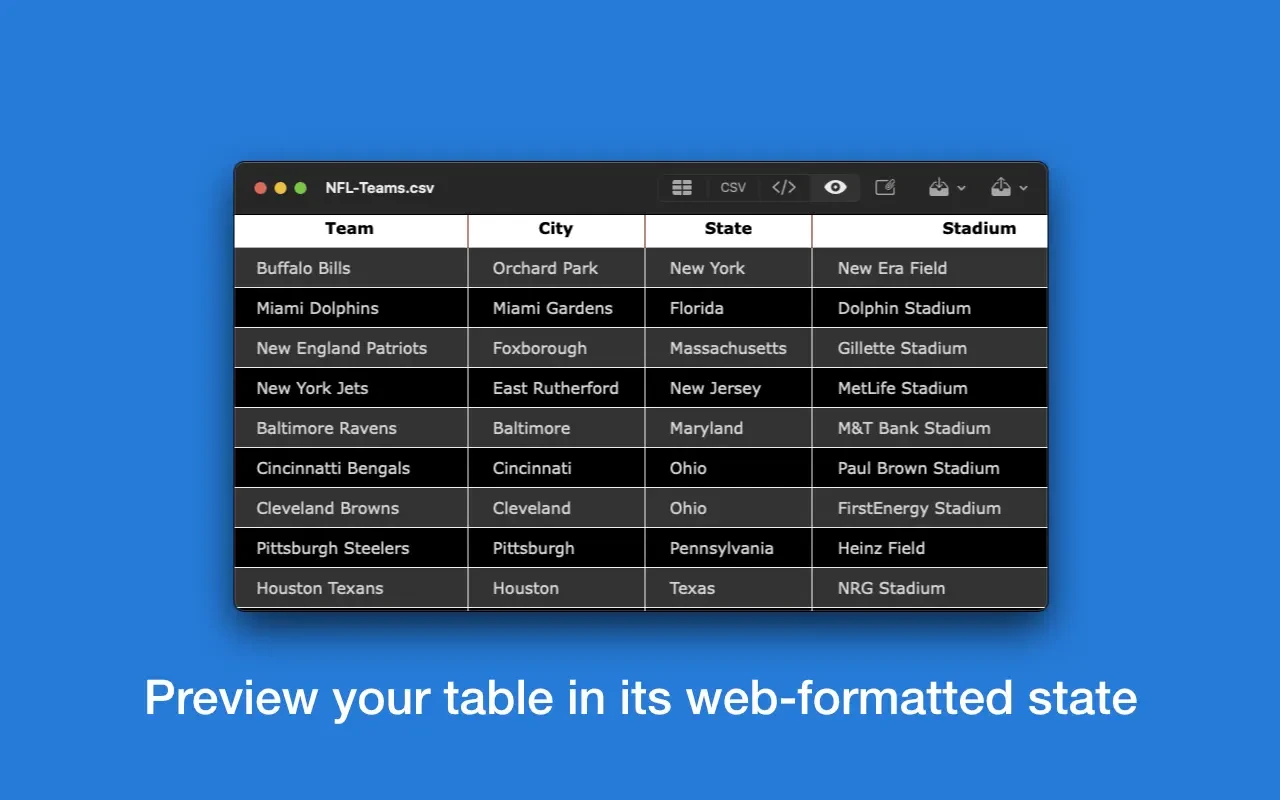Click the attachment note icon
This screenshot has height=800, width=1280.
click(x=885, y=188)
